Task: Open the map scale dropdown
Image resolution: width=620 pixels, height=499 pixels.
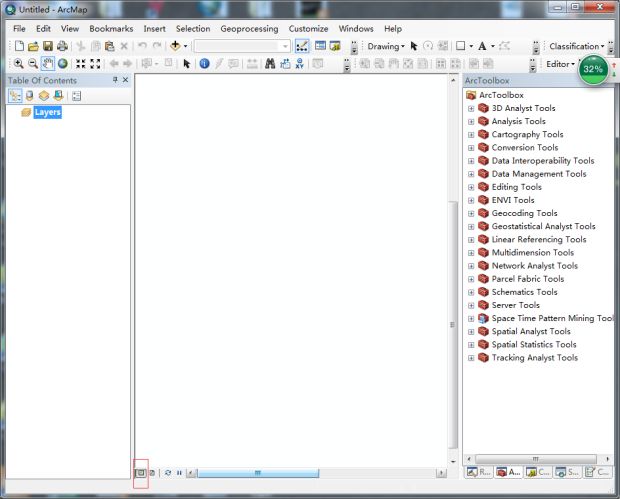Action: coord(285,46)
